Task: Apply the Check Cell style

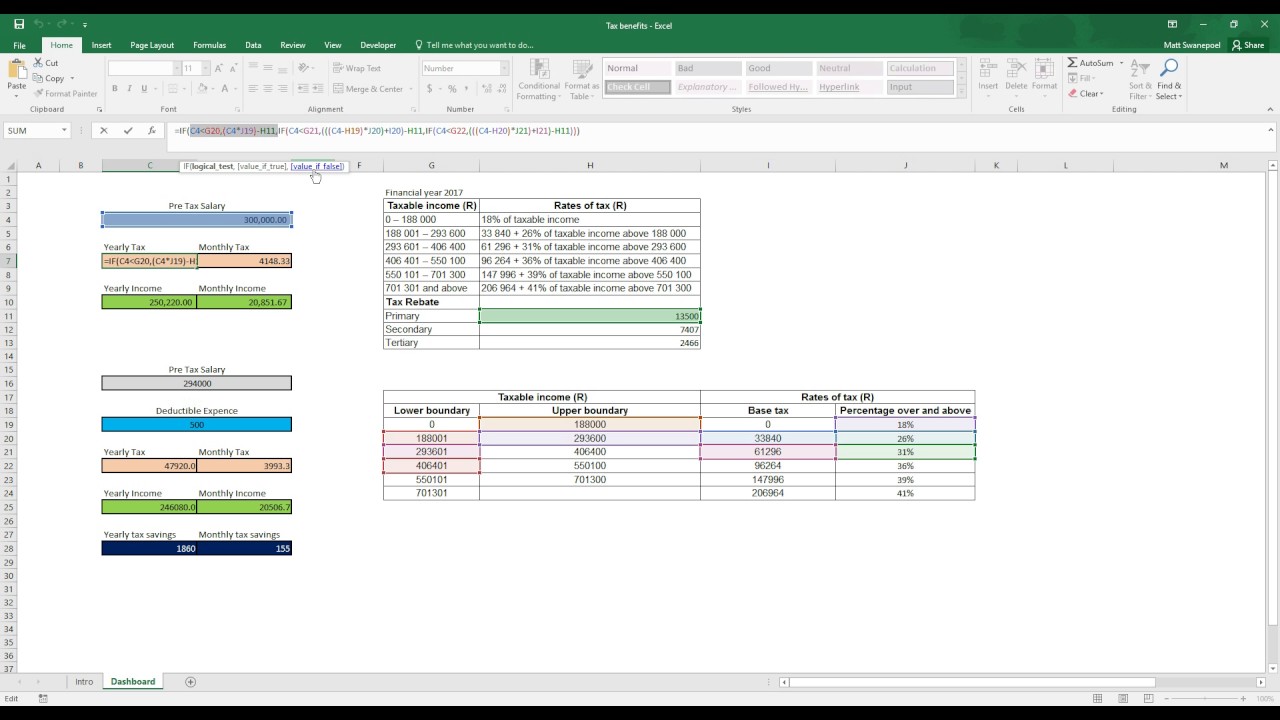Action: pyautogui.click(x=637, y=87)
